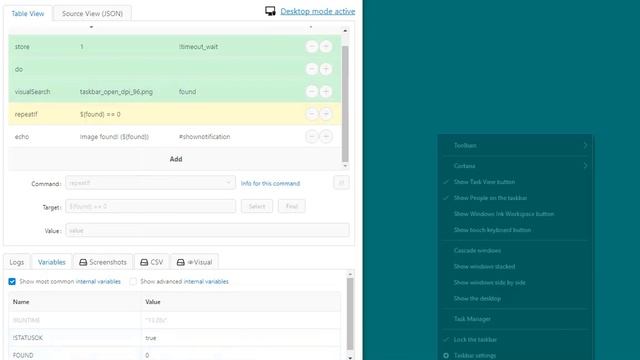Click the storage icon on Visual tab
The width and height of the screenshot is (640, 360).
181,262
